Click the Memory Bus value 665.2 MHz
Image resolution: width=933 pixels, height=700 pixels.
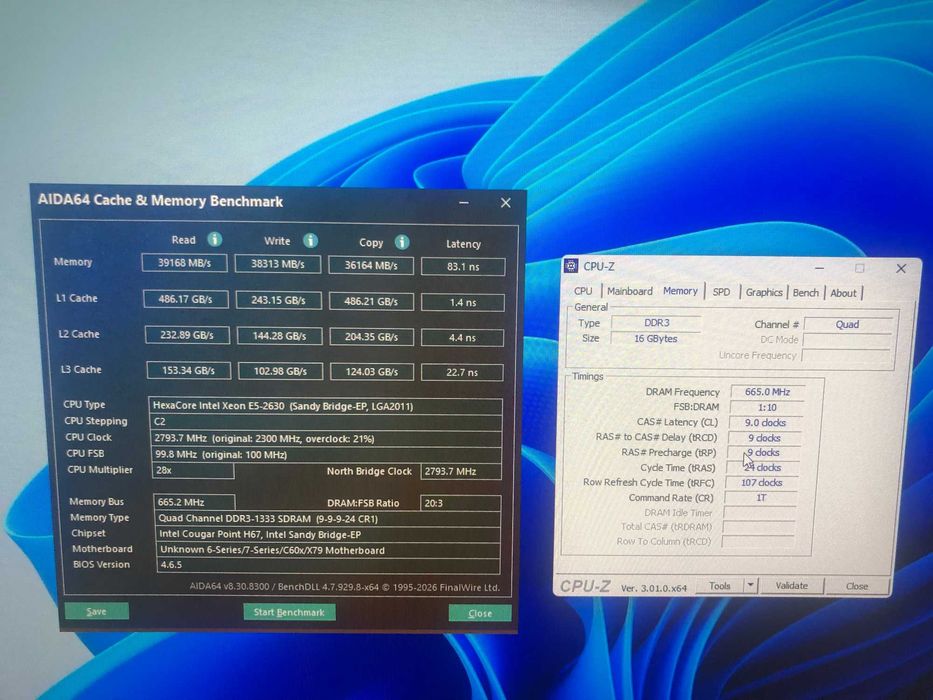pyautogui.click(x=195, y=502)
